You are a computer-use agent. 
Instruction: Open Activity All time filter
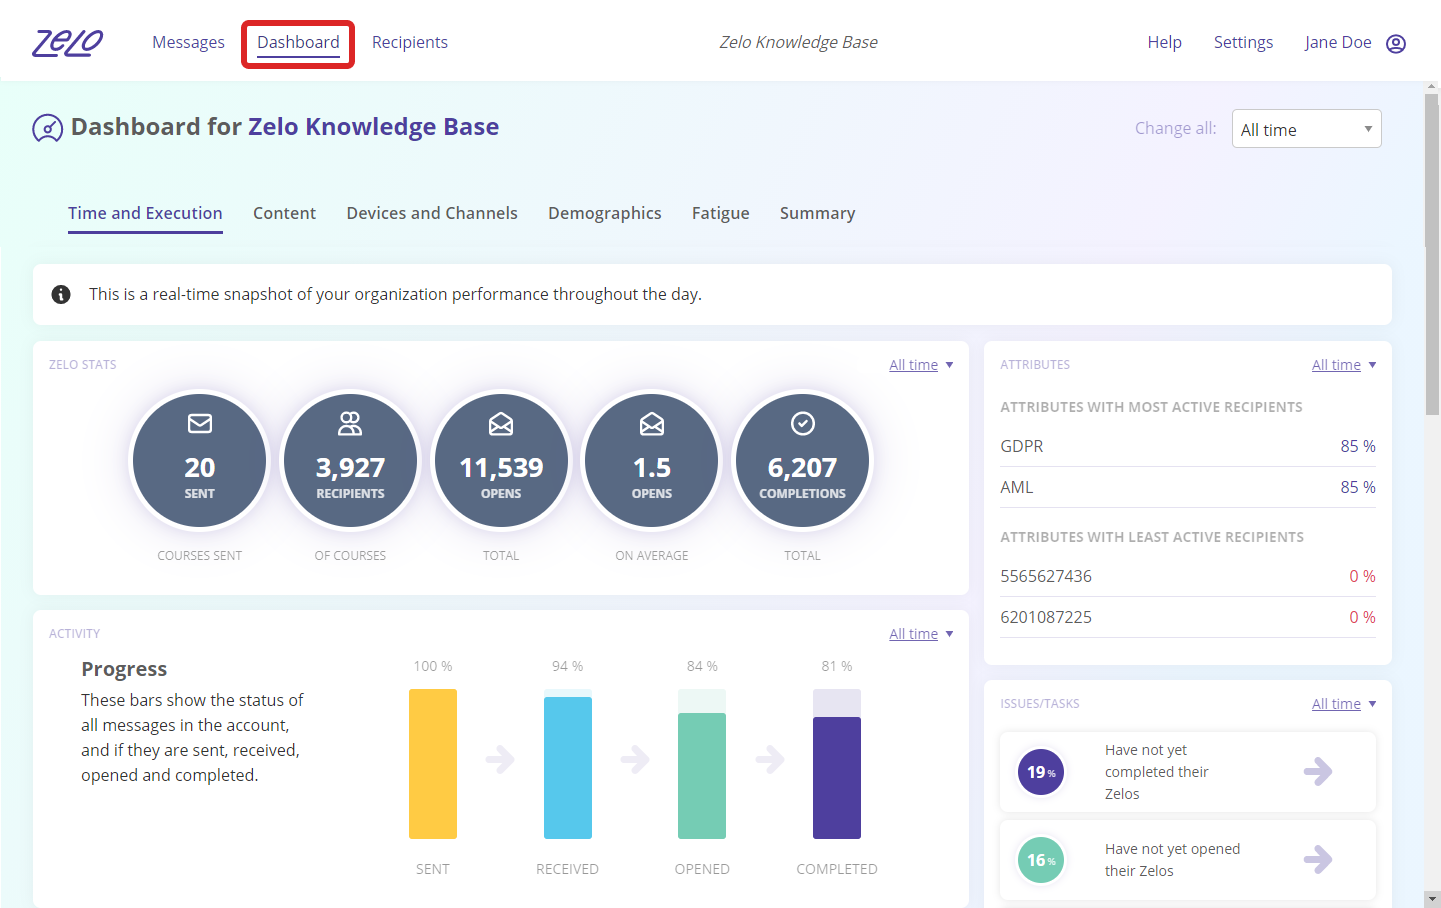(921, 634)
